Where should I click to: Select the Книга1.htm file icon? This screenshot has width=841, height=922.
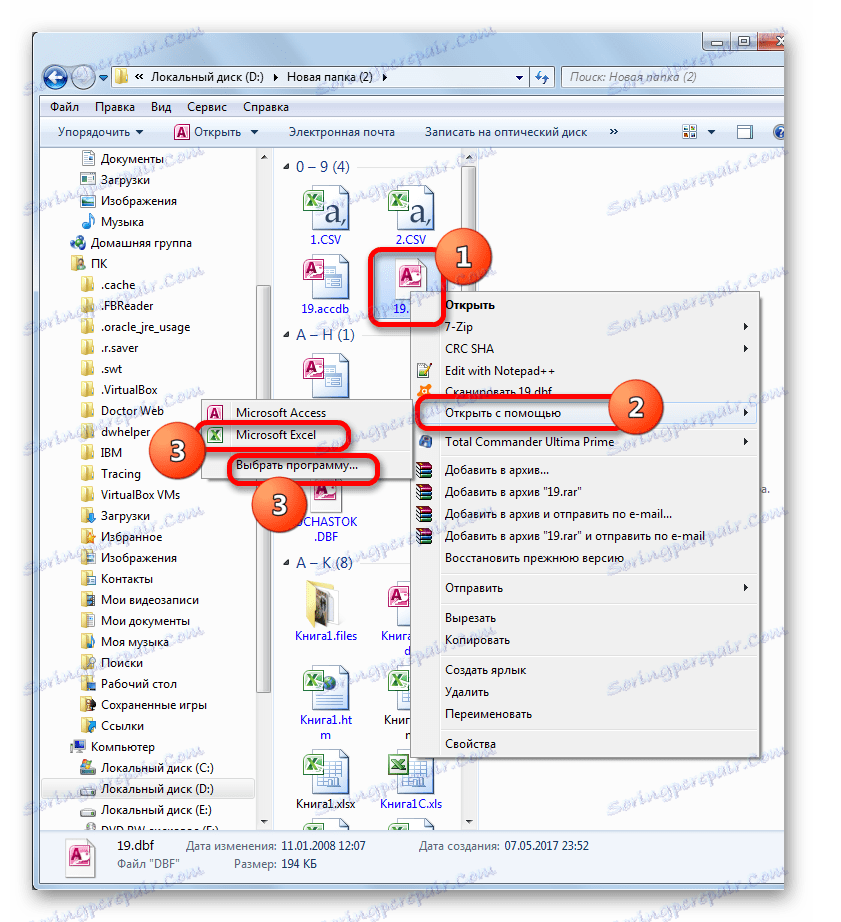pyautogui.click(x=325, y=689)
